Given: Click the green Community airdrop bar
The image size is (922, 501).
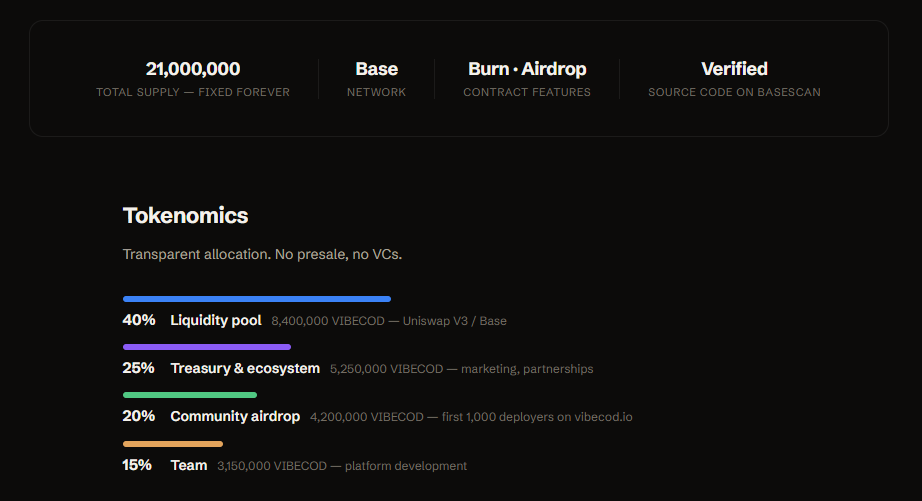Looking at the screenshot, I should pyautogui.click(x=190, y=395).
